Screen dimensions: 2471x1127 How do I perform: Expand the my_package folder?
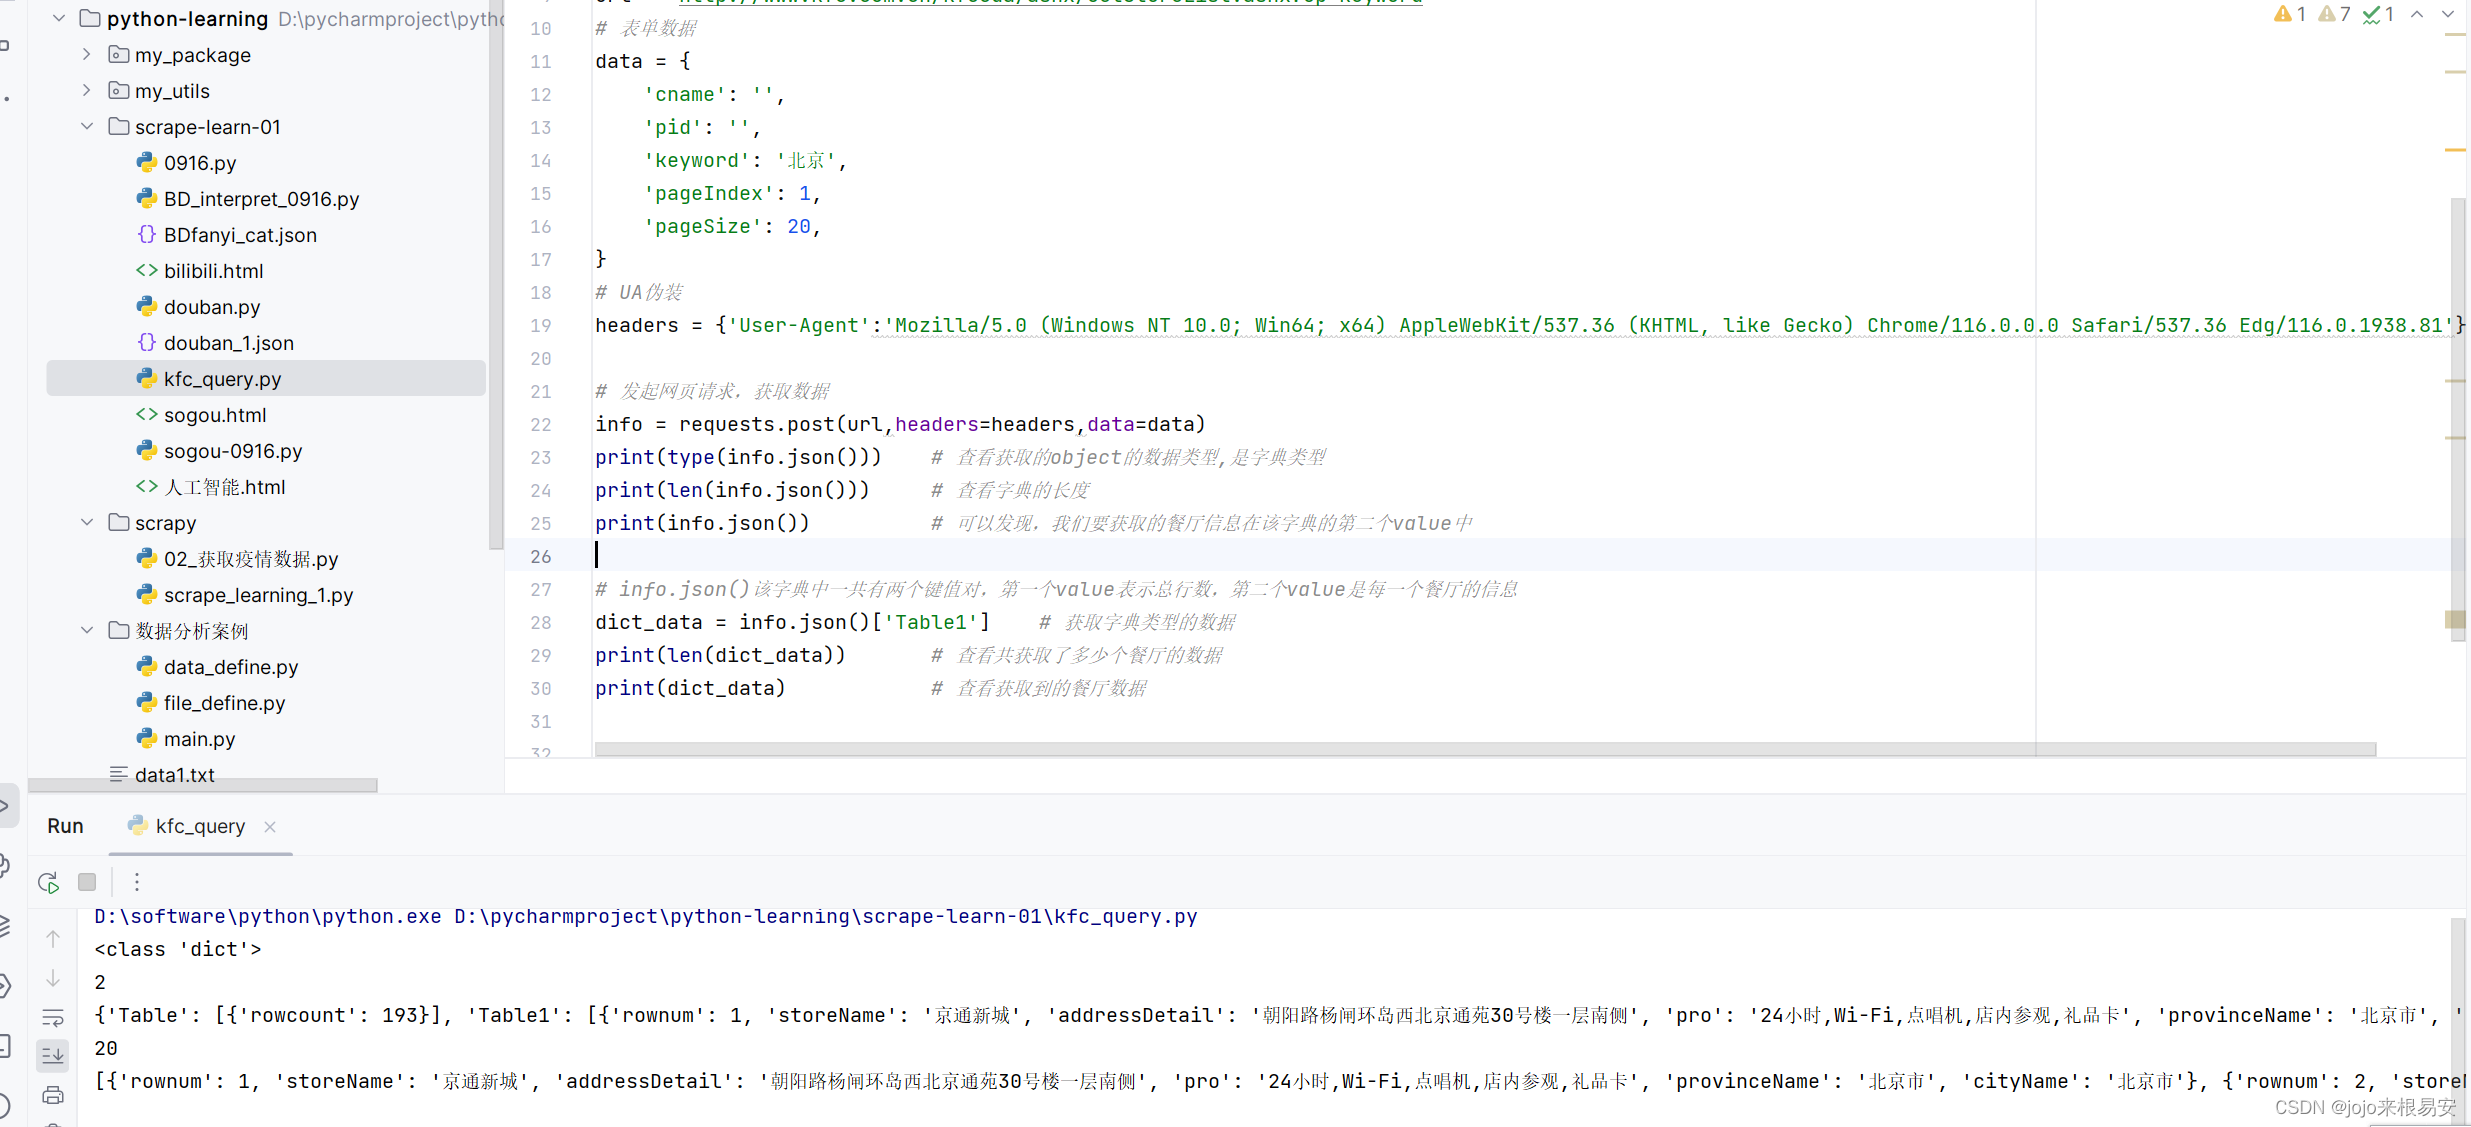pyautogui.click(x=87, y=55)
